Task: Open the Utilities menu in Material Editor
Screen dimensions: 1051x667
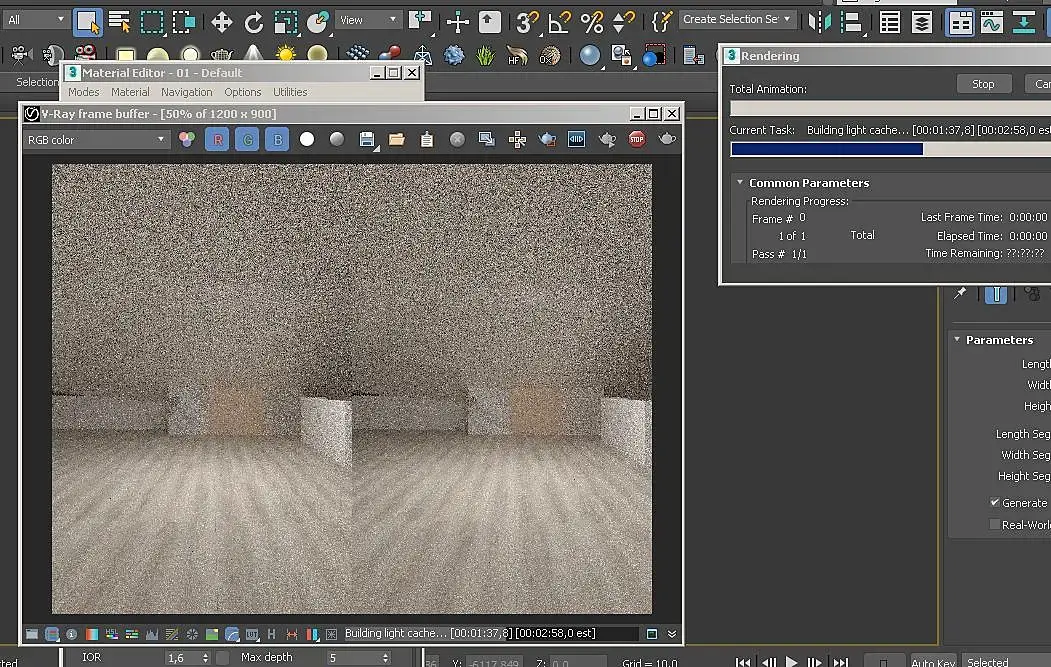Action: click(x=290, y=92)
